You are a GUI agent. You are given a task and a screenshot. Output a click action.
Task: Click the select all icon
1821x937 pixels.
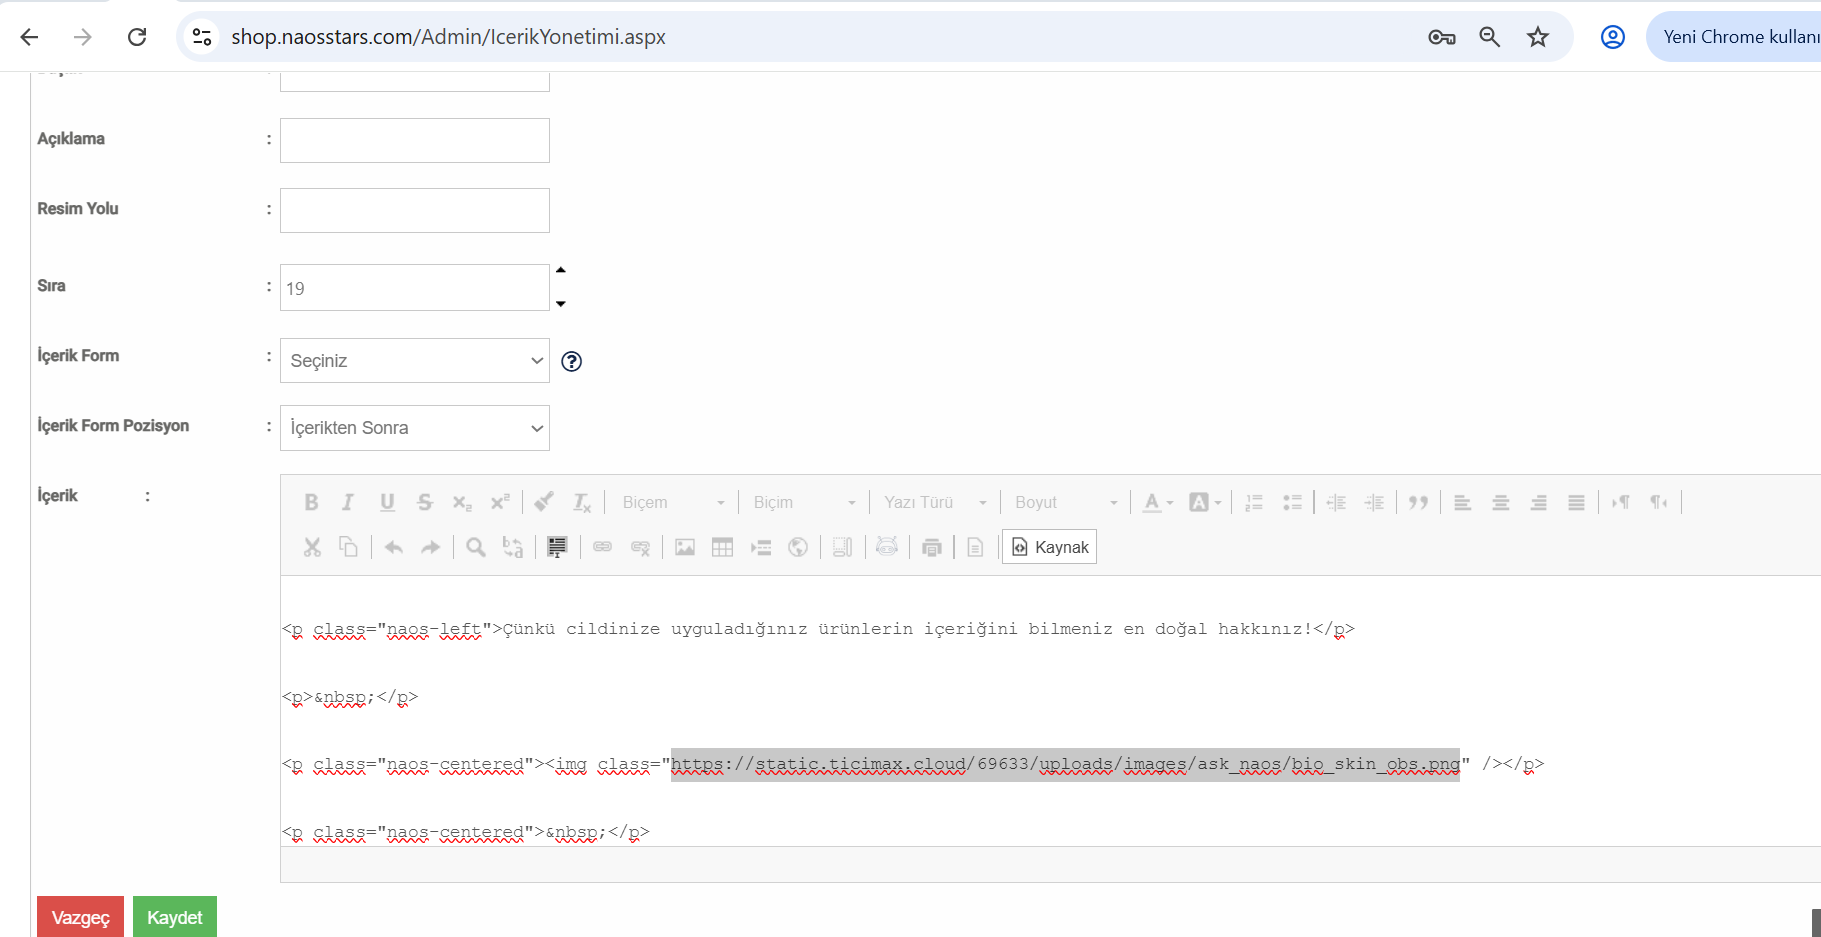(557, 547)
